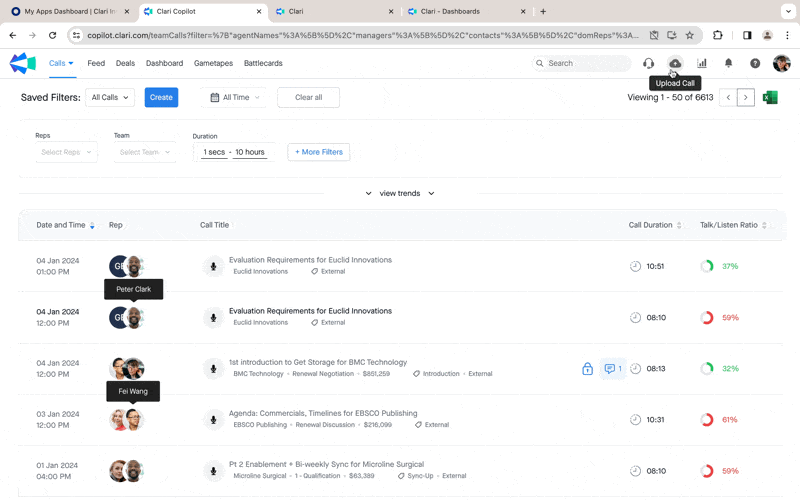
Task: Reload the page in browser
Action: click(52, 35)
